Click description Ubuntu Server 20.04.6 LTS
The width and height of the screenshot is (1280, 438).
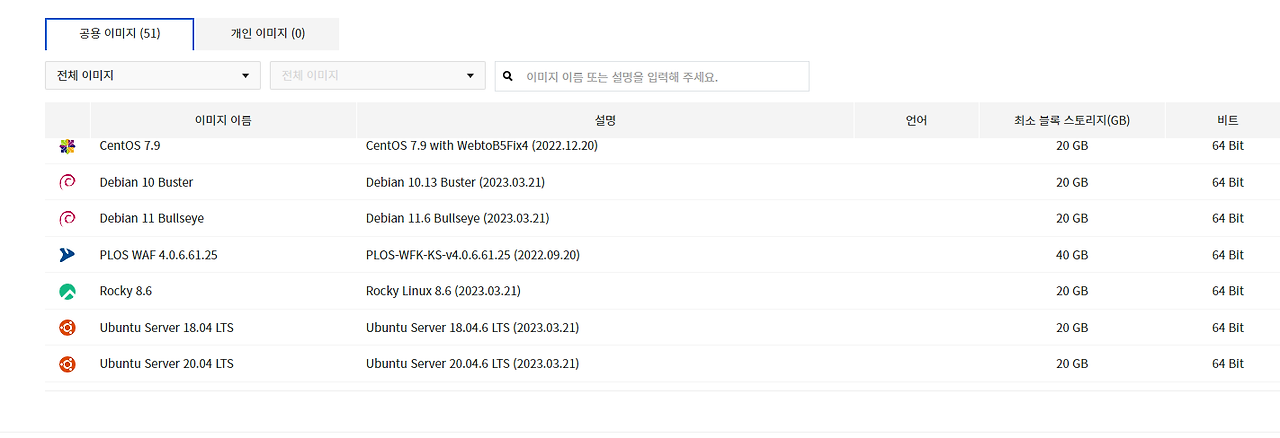point(473,364)
